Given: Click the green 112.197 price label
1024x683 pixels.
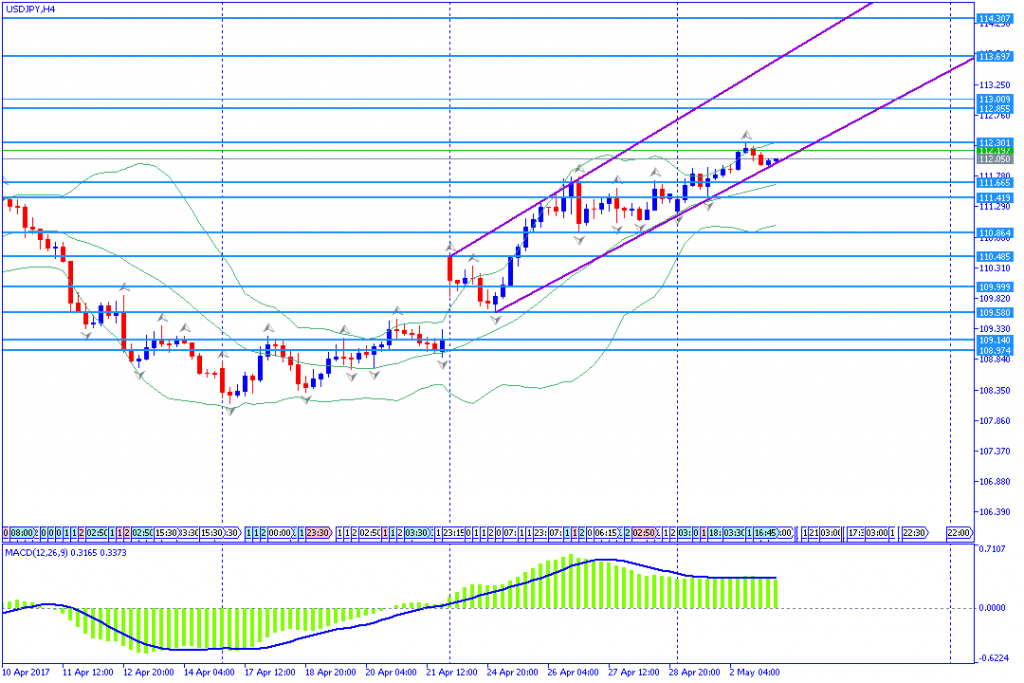Looking at the screenshot, I should point(993,151).
